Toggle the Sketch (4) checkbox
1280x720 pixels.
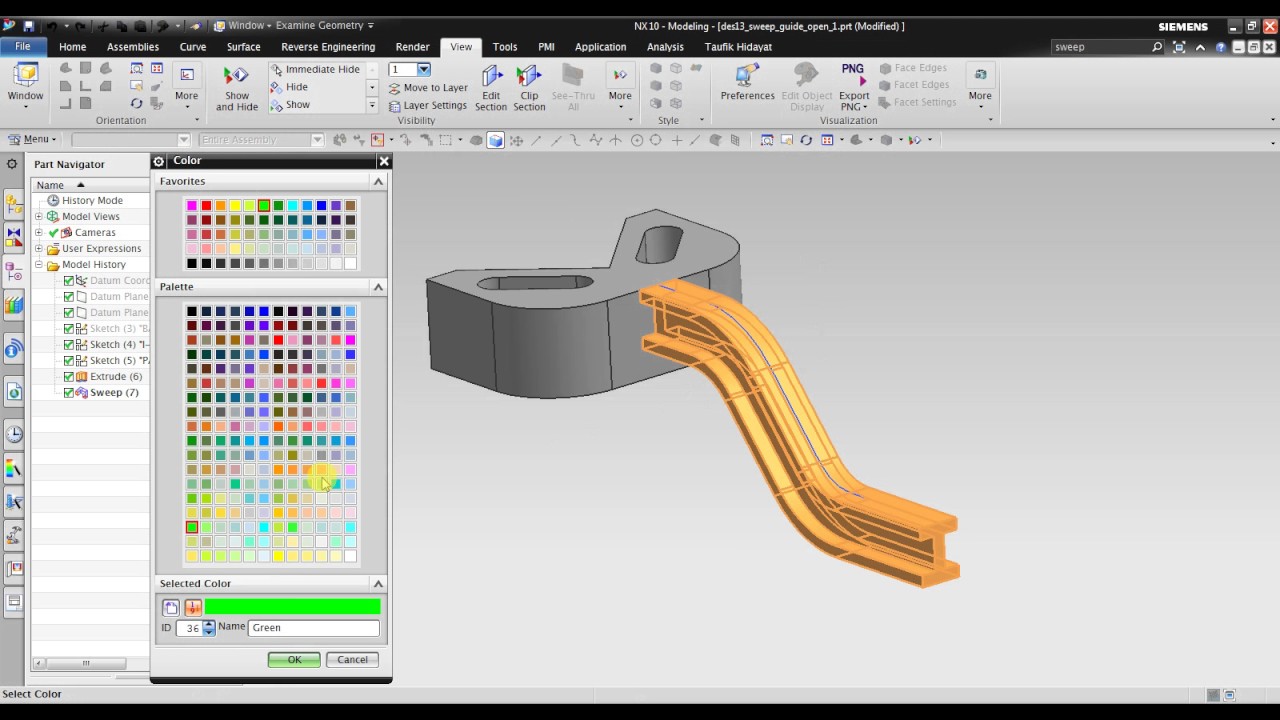click(x=69, y=345)
